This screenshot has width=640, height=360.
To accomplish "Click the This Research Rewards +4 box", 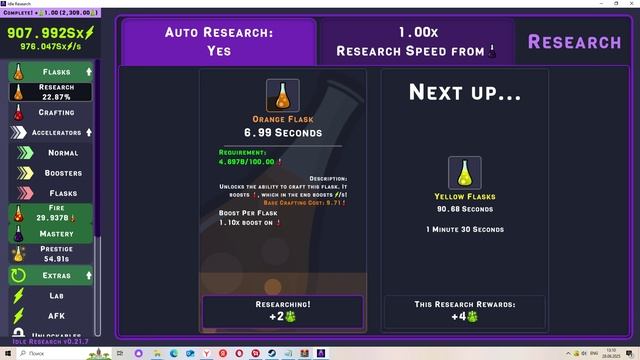I will tap(464, 312).
